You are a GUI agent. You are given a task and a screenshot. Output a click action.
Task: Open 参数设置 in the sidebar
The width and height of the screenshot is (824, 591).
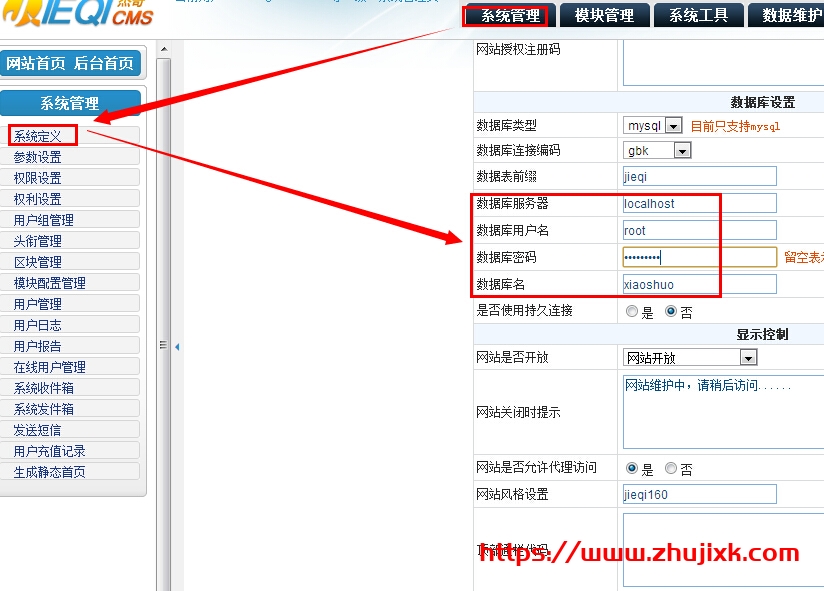tap(38, 157)
